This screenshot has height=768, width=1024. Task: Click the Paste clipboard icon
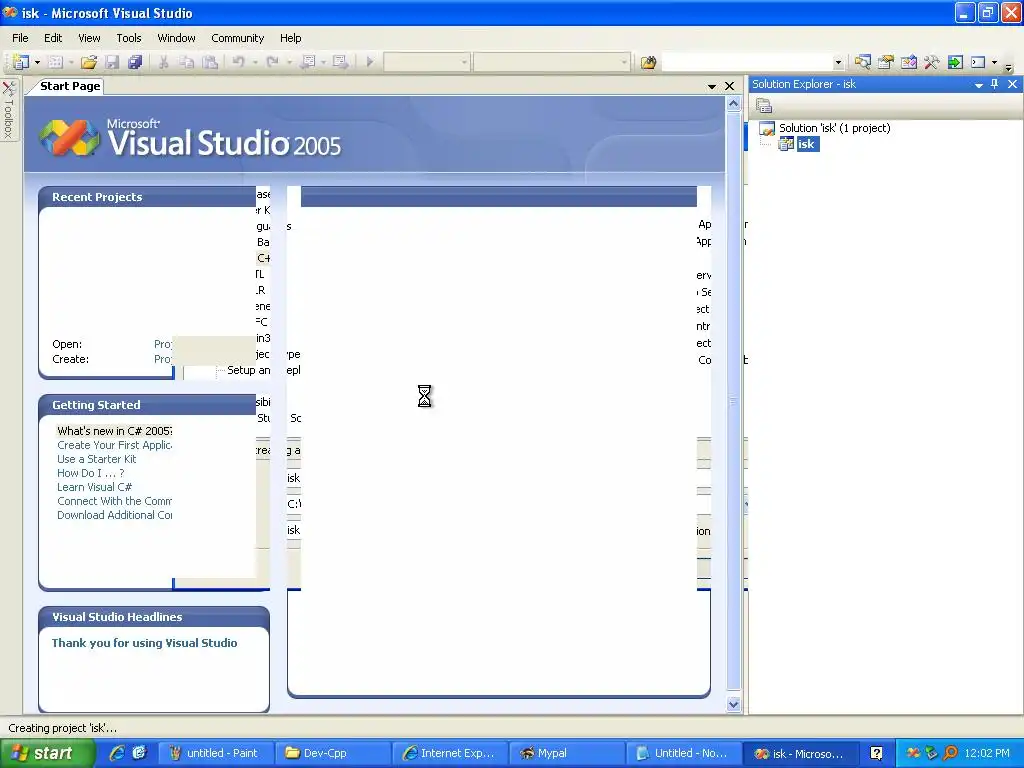[x=210, y=62]
